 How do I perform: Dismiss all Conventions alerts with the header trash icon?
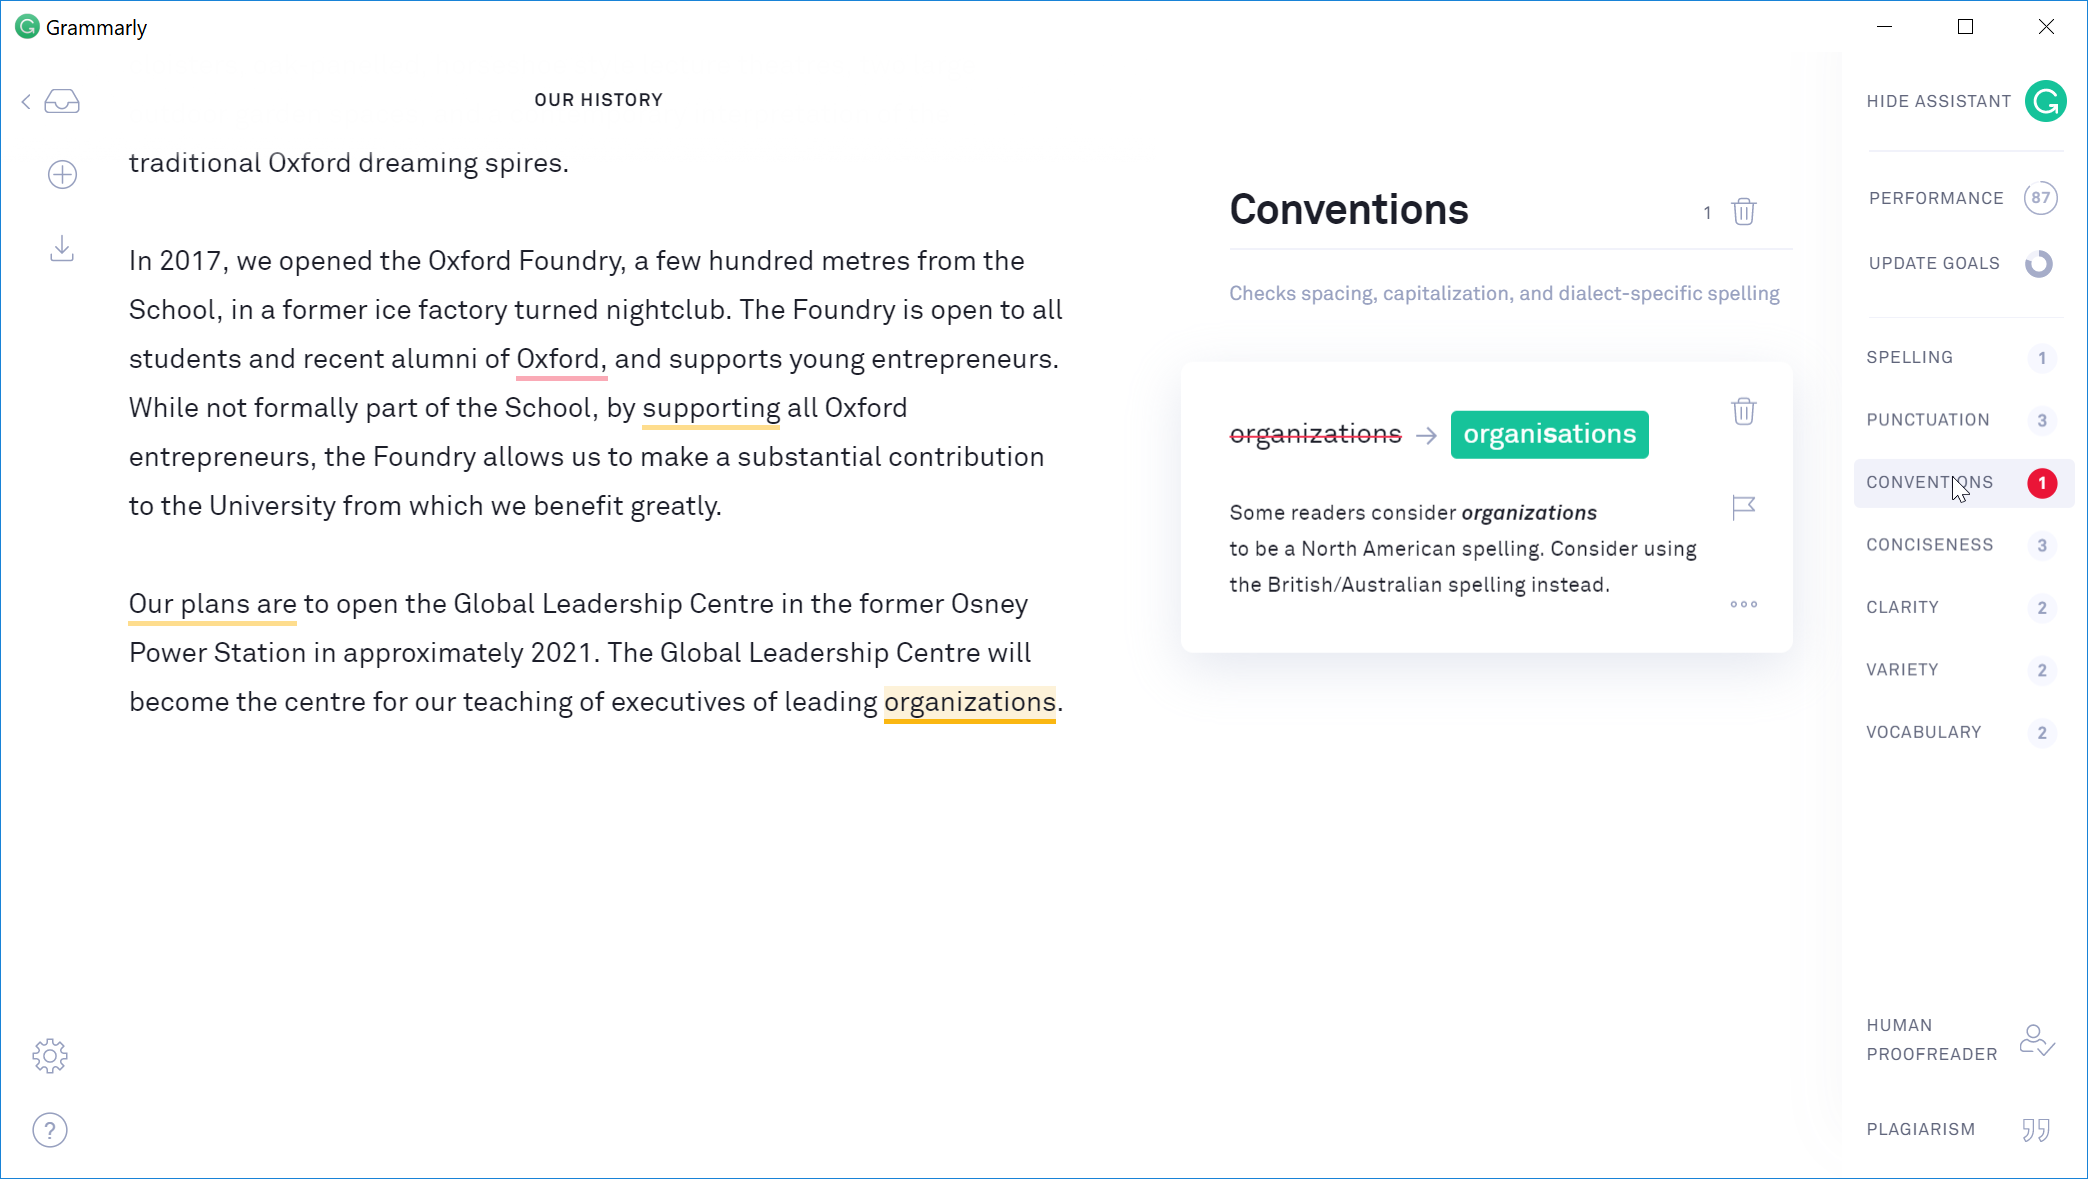[x=1744, y=212]
